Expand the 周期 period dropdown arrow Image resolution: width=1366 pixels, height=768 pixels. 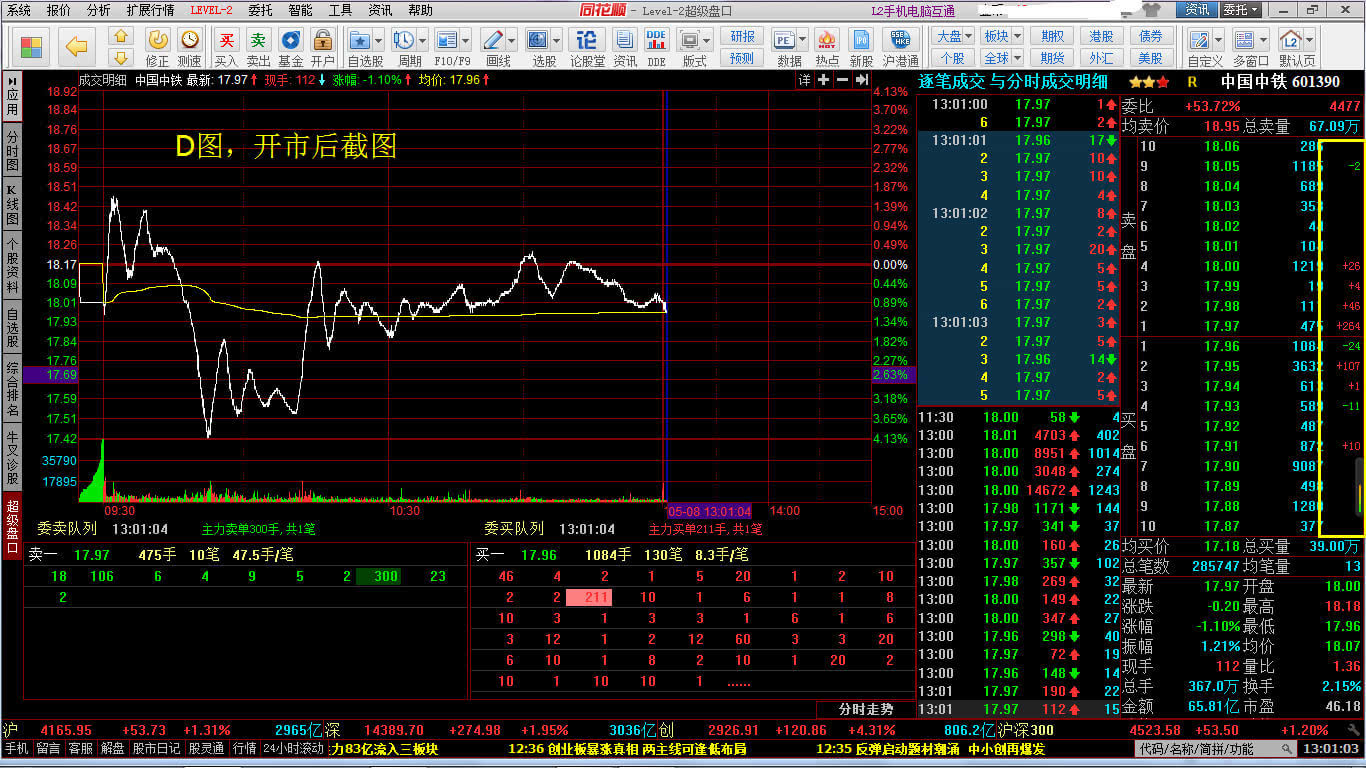pyautogui.click(x=422, y=41)
